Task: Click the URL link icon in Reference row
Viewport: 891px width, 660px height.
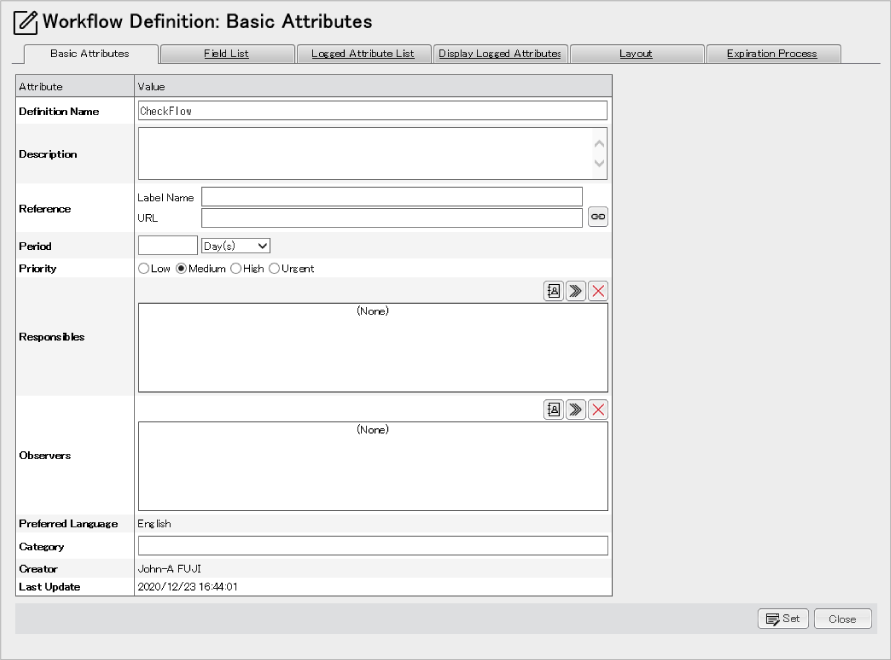Action: 597,217
